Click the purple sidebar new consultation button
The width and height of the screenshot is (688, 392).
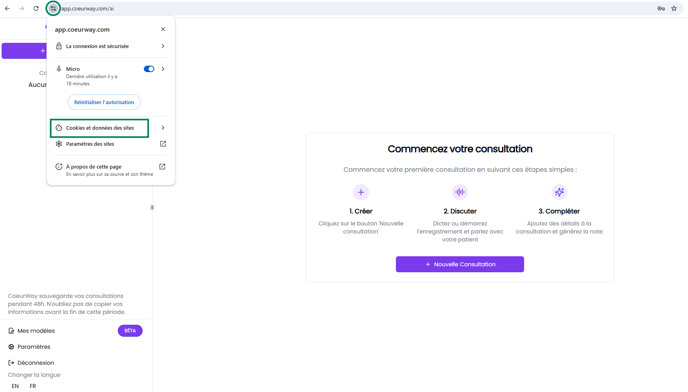click(x=24, y=51)
